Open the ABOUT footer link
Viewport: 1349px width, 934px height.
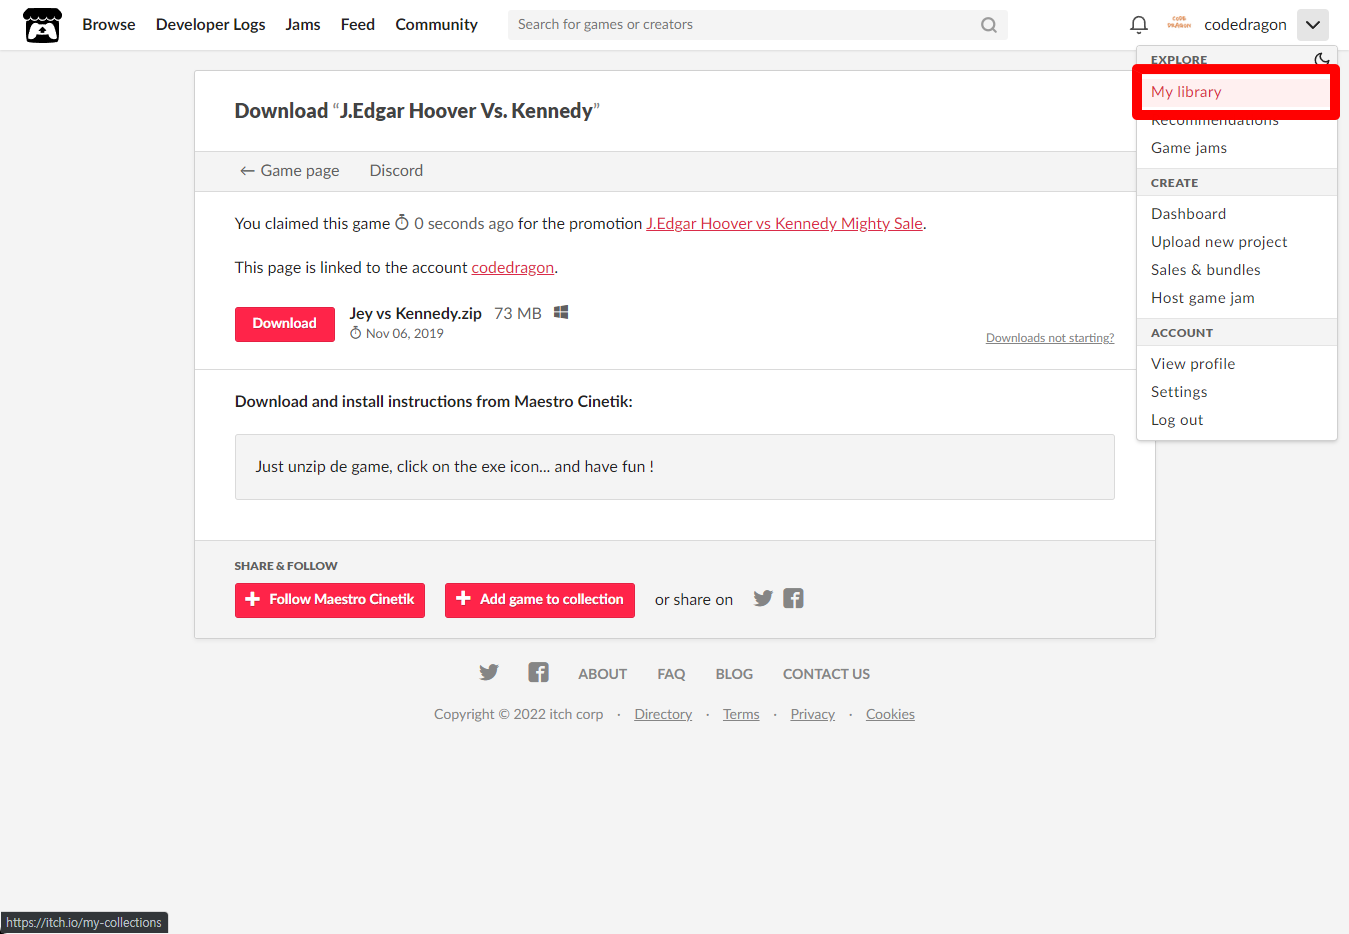coord(603,674)
